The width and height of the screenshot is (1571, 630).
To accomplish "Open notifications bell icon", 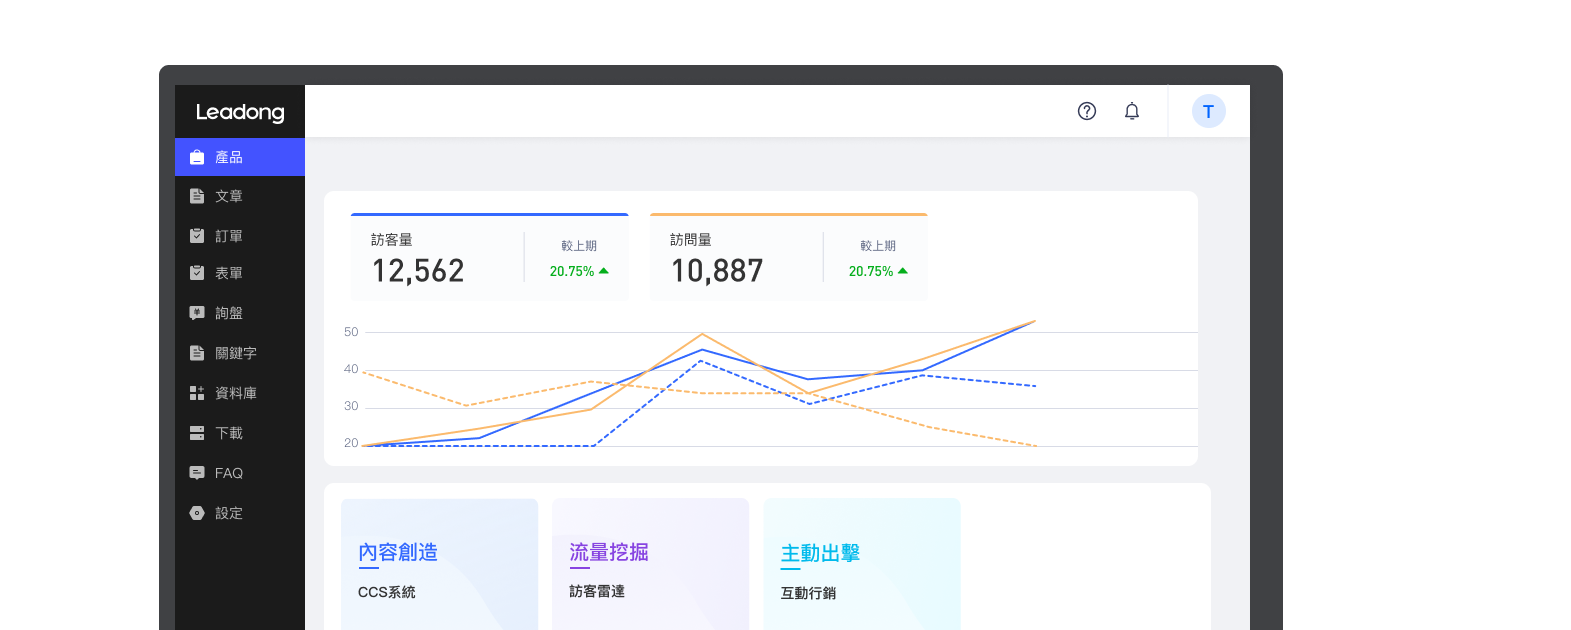I will 1132,111.
